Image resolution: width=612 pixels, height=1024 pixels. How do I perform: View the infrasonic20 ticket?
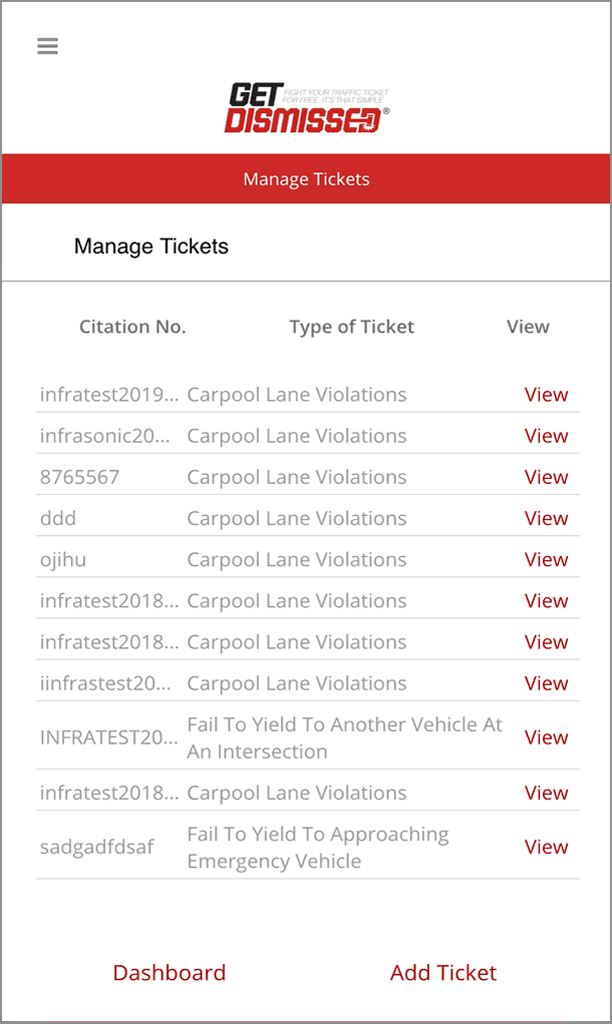point(546,436)
